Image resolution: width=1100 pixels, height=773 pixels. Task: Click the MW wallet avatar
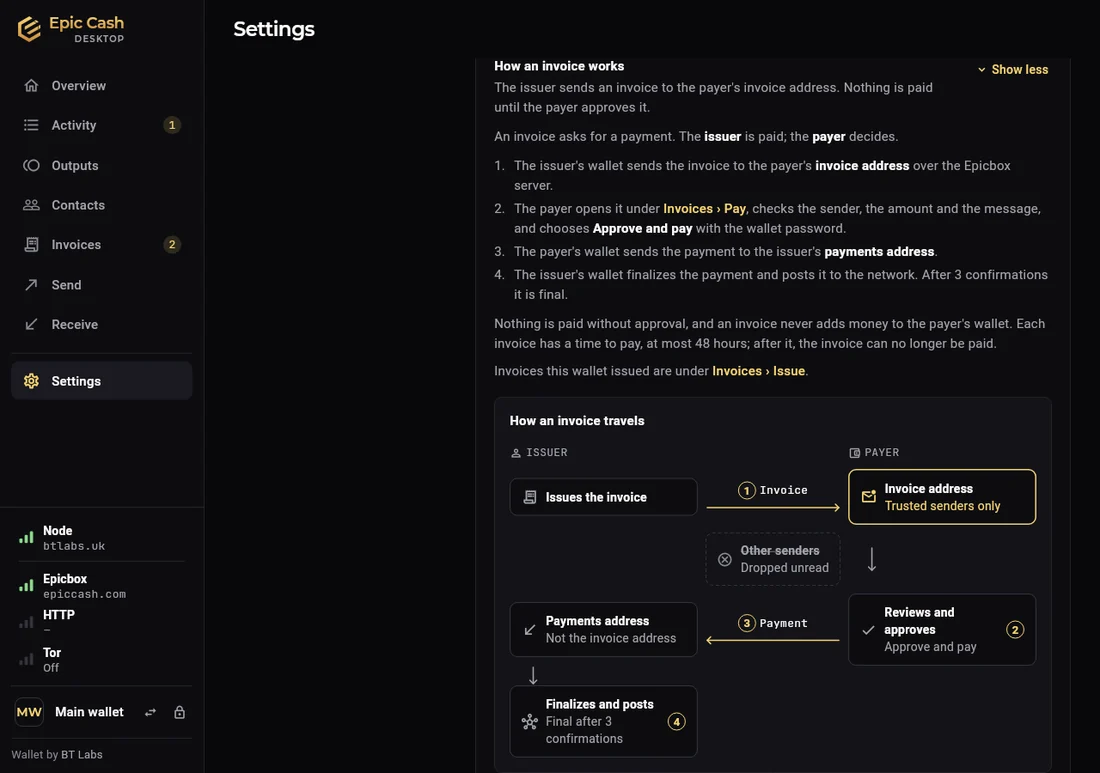pyautogui.click(x=29, y=712)
